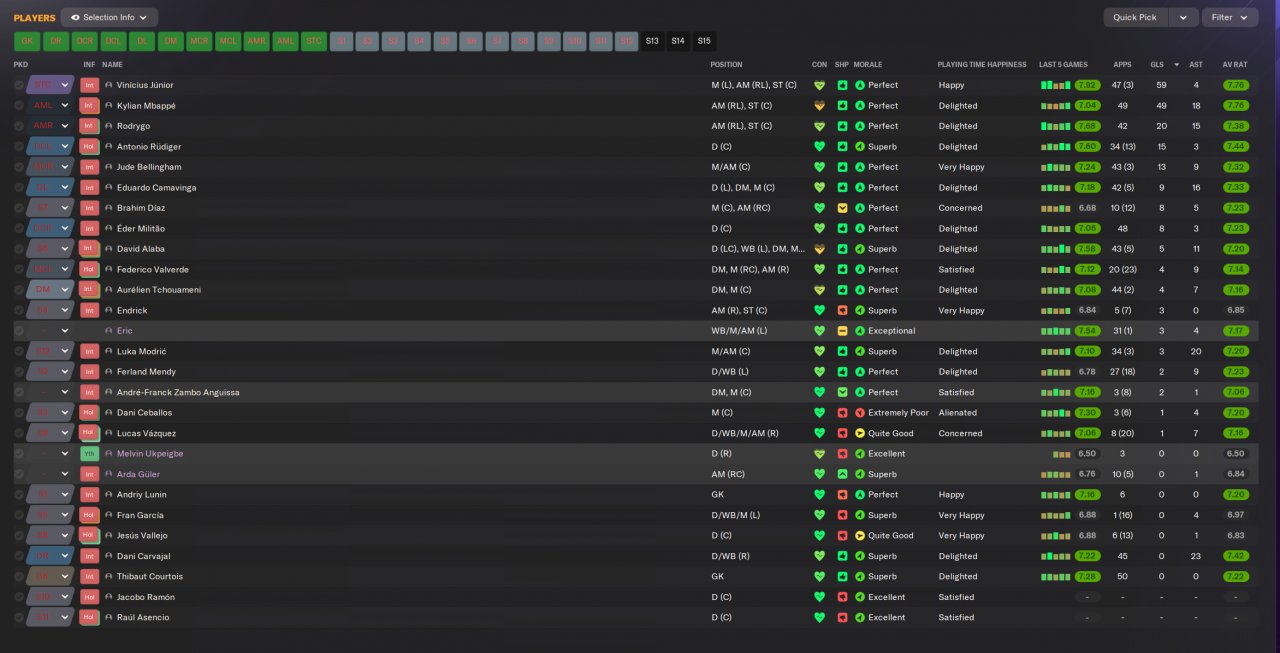The height and width of the screenshot is (653, 1280).
Task: Select the GK position slot
Action: (x=27, y=41)
